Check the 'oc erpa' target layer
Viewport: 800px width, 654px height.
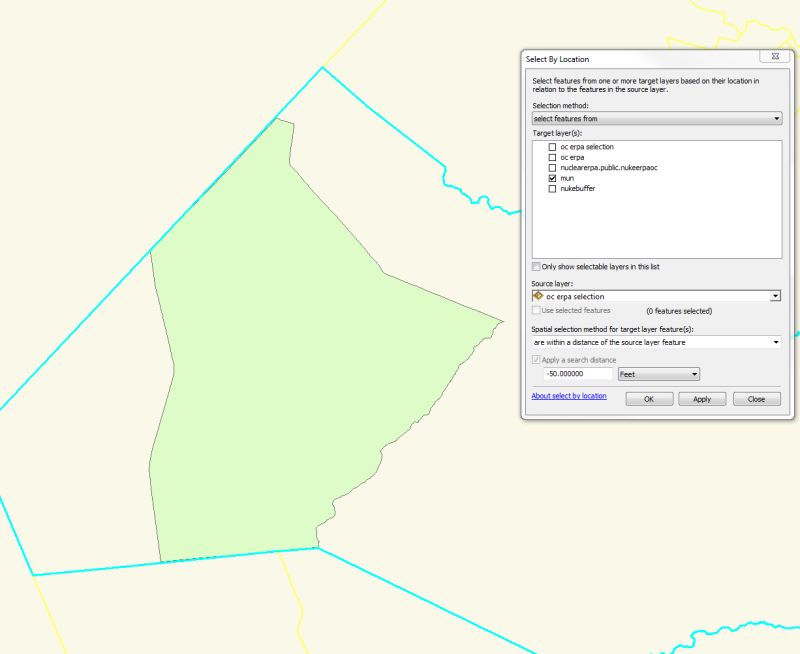552,158
